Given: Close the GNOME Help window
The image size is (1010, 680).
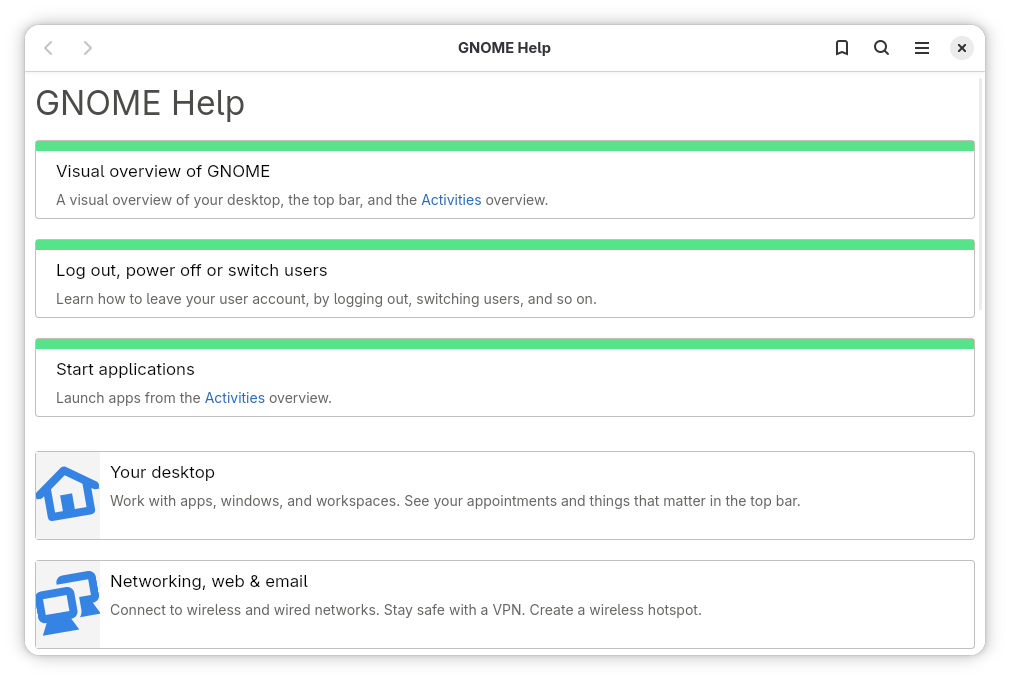Looking at the screenshot, I should click(961, 48).
